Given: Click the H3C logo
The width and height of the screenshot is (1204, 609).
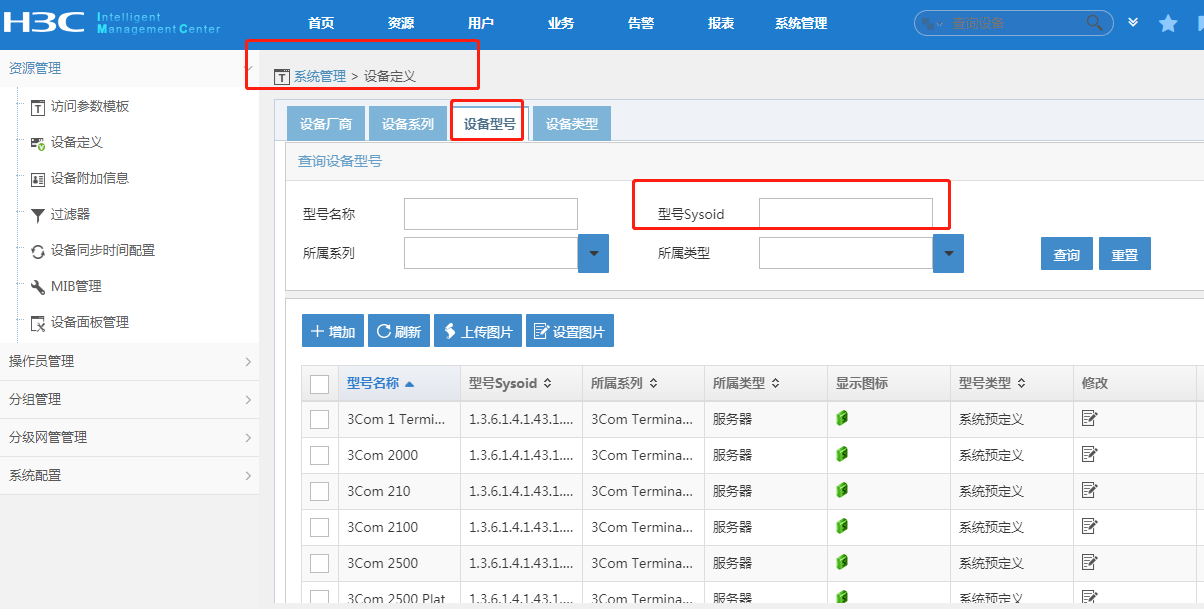Looking at the screenshot, I should (x=43, y=23).
